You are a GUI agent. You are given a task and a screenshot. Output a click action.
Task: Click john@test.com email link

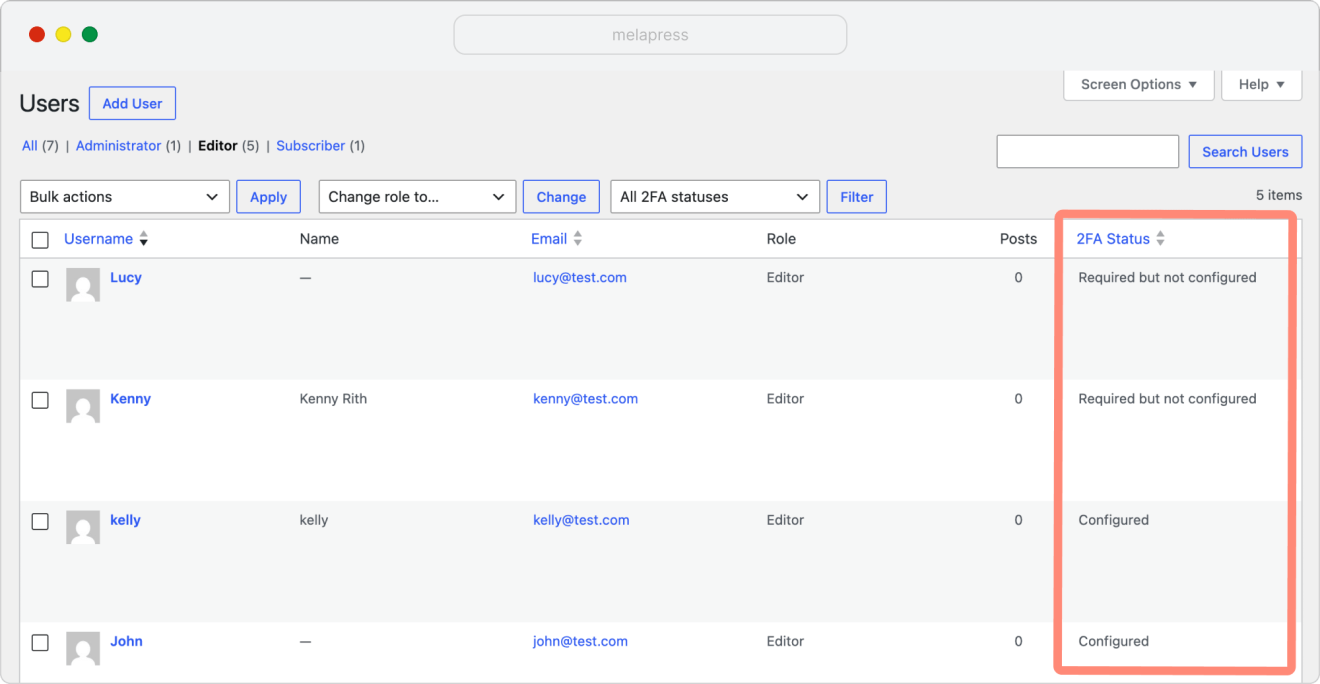pyautogui.click(x=580, y=641)
